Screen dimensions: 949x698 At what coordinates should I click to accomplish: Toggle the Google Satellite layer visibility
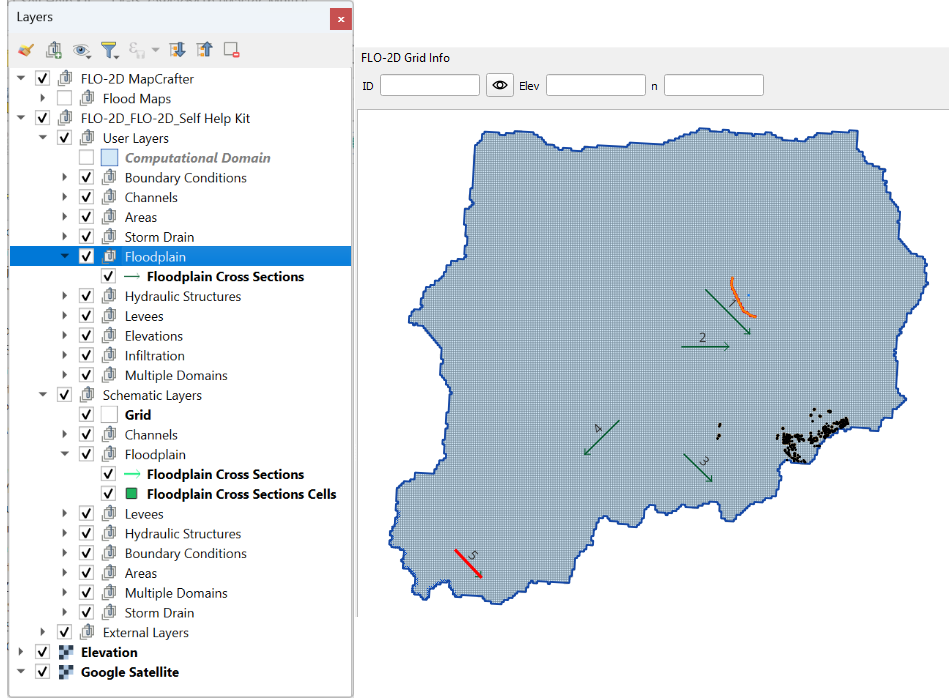[x=42, y=672]
